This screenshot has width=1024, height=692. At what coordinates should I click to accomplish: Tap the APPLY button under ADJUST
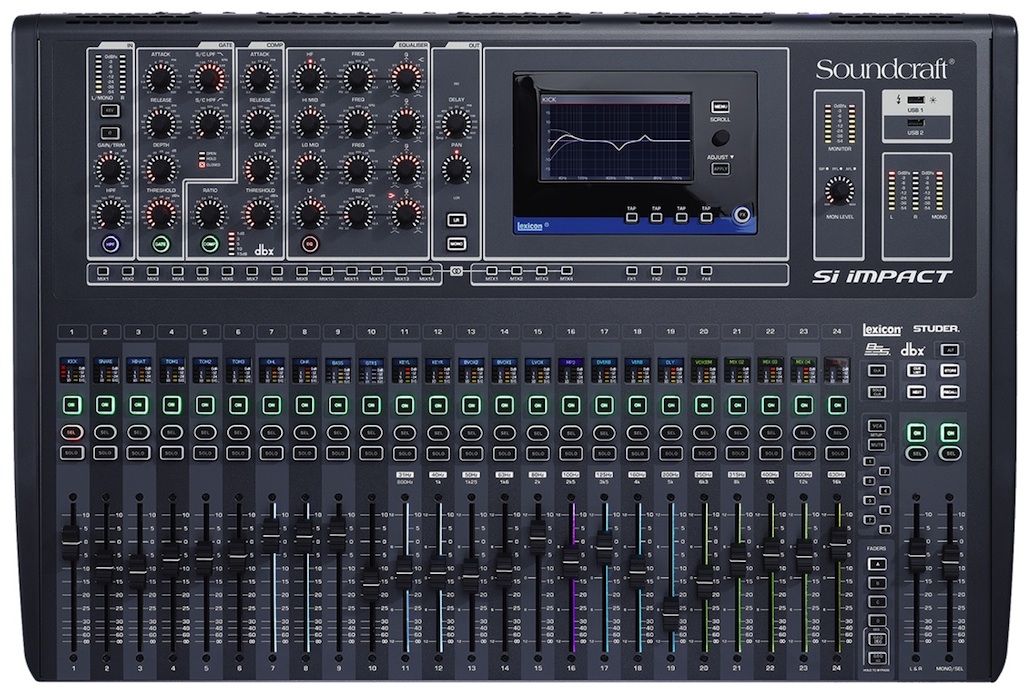click(720, 168)
